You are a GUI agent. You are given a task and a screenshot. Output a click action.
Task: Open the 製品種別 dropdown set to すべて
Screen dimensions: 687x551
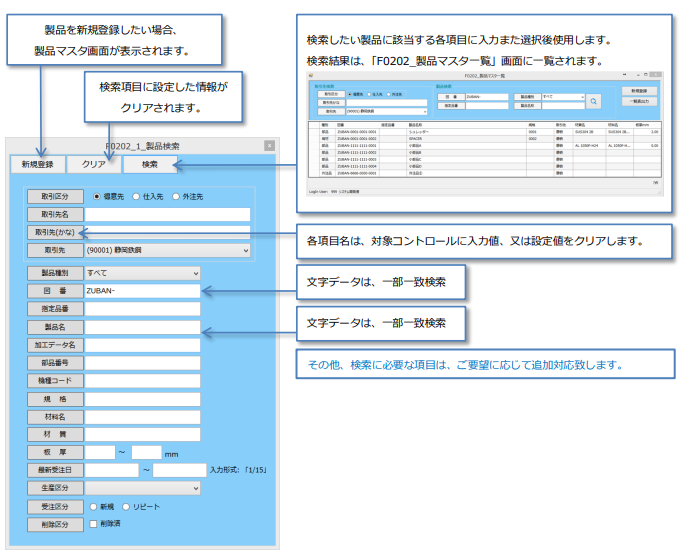(x=142, y=273)
